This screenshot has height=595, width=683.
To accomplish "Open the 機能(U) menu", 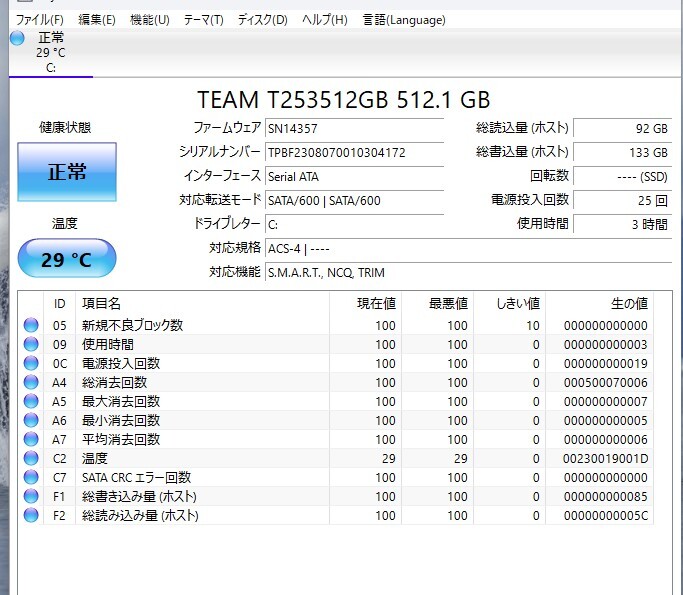I will (149, 20).
